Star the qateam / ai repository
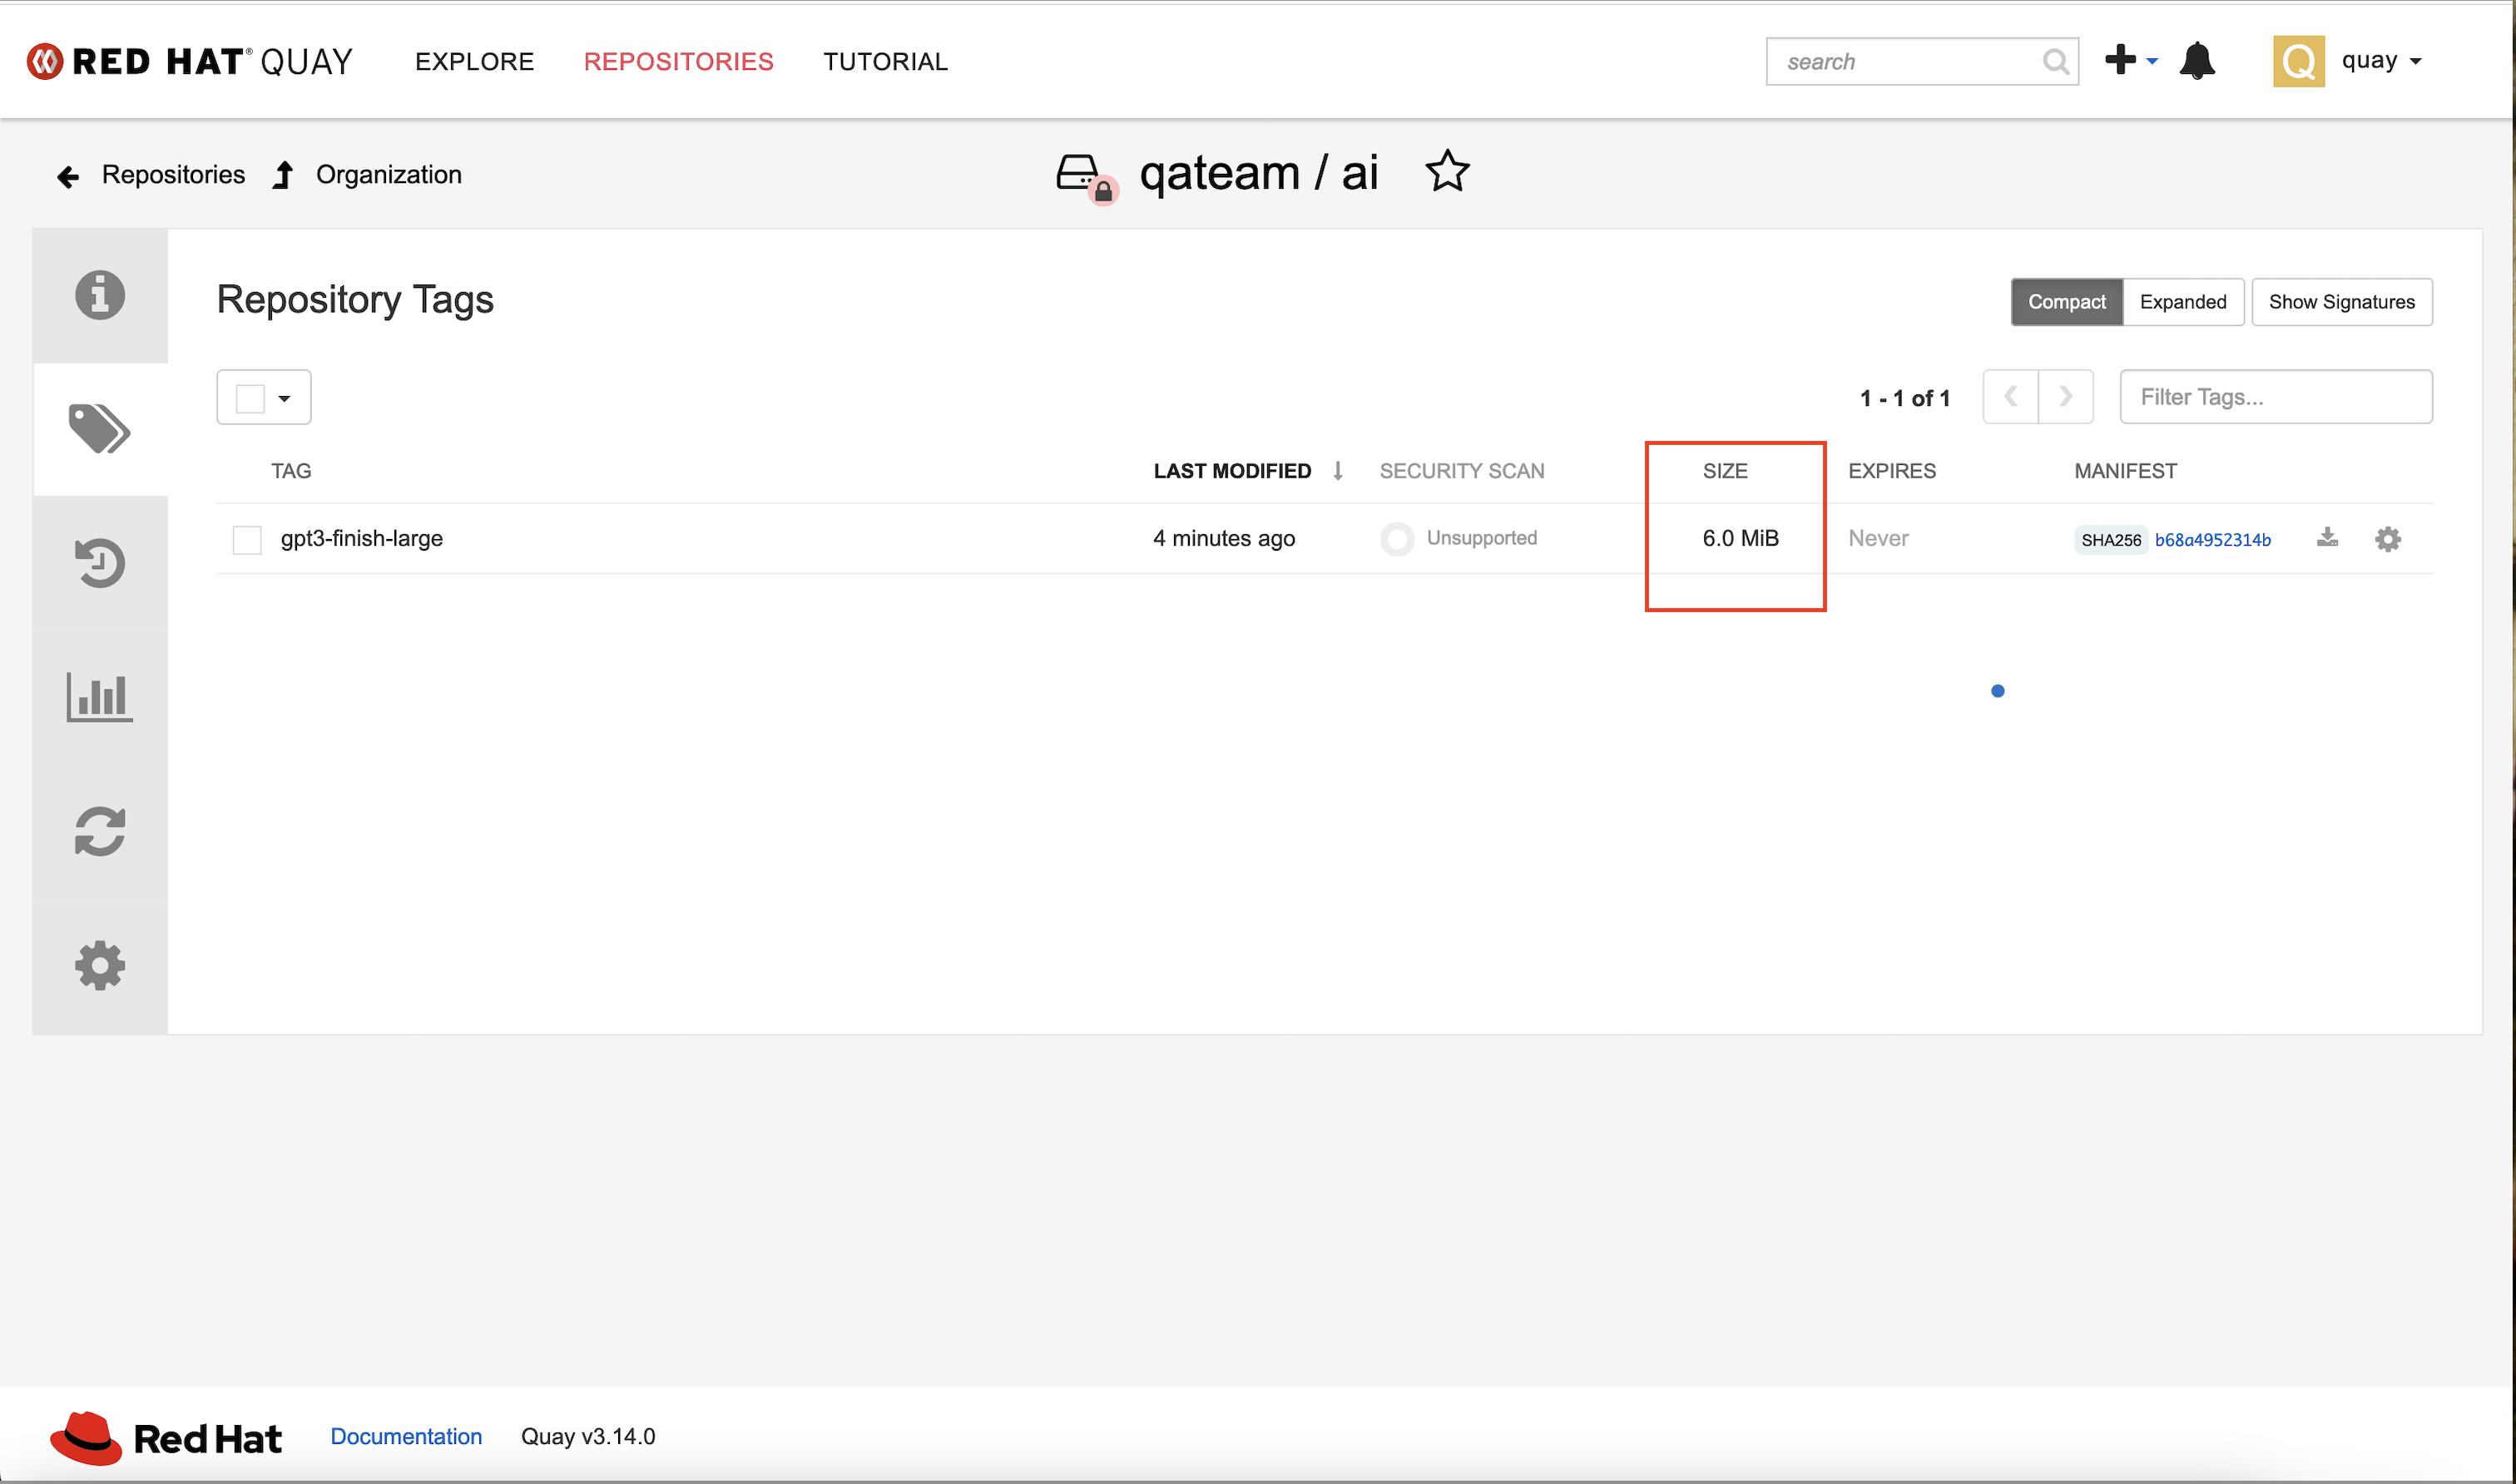Screen dimensions: 2516x1484 click(1446, 172)
